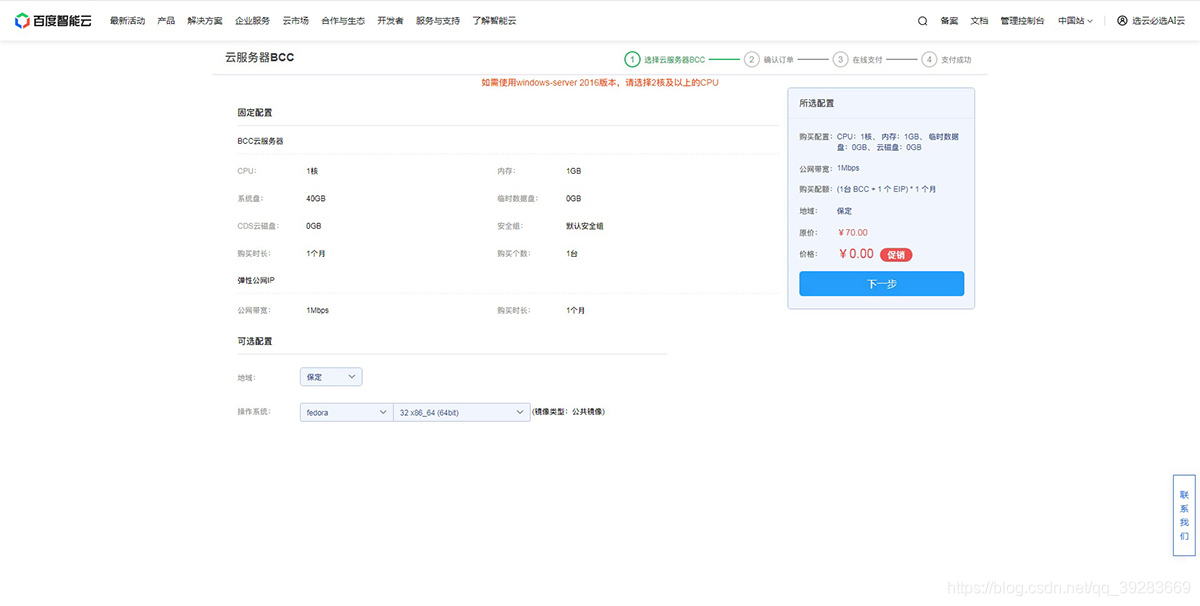The width and height of the screenshot is (1200, 606).
Task: Click the red windows-server 2016 notice text
Action: point(600,83)
